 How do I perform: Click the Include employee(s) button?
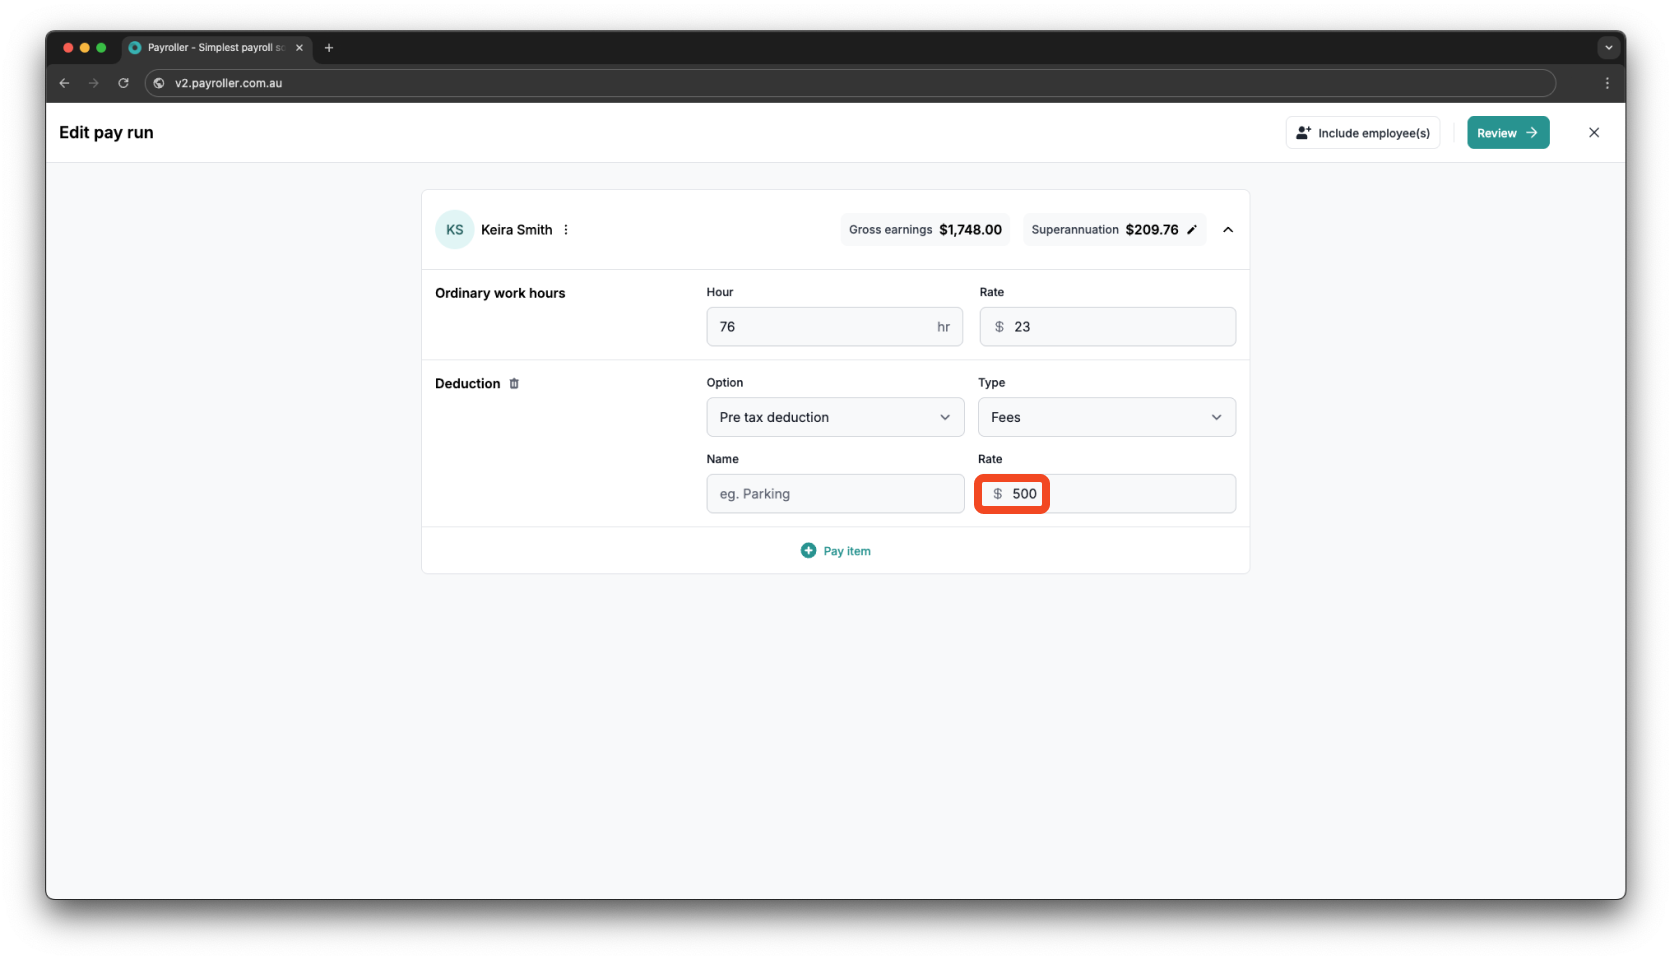pos(1363,132)
